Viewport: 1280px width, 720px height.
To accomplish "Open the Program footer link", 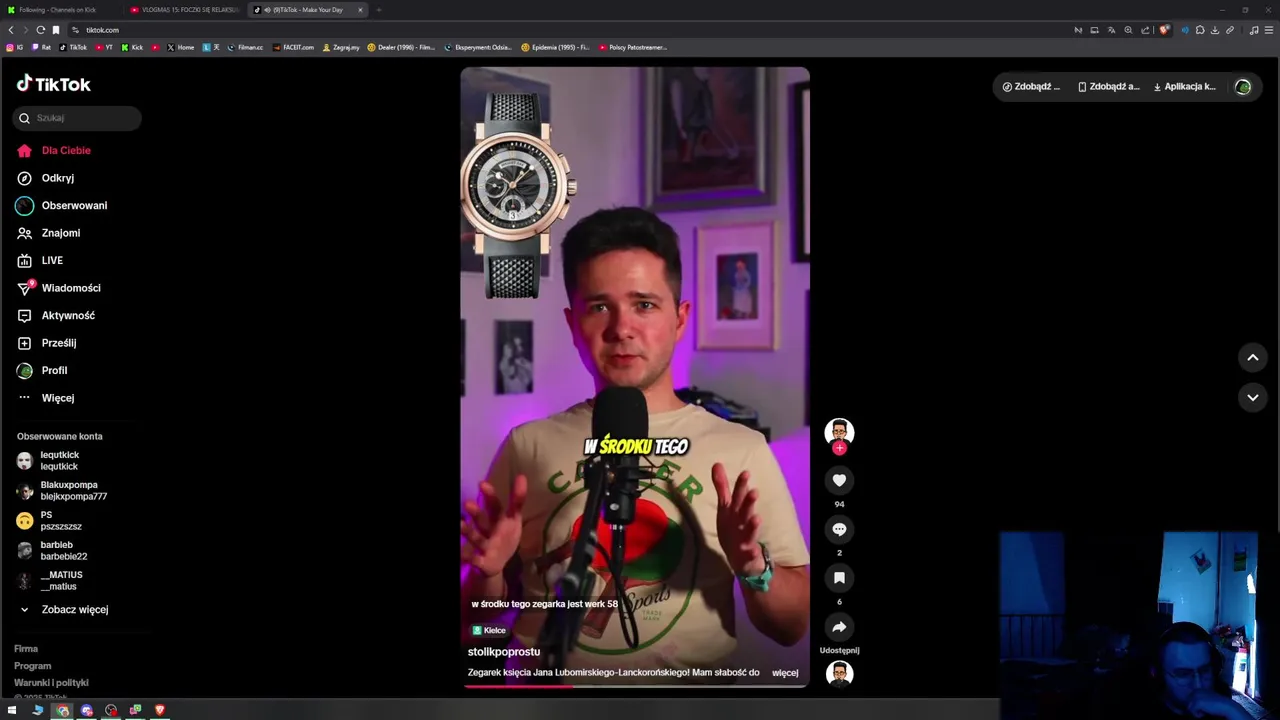I will (x=32, y=666).
